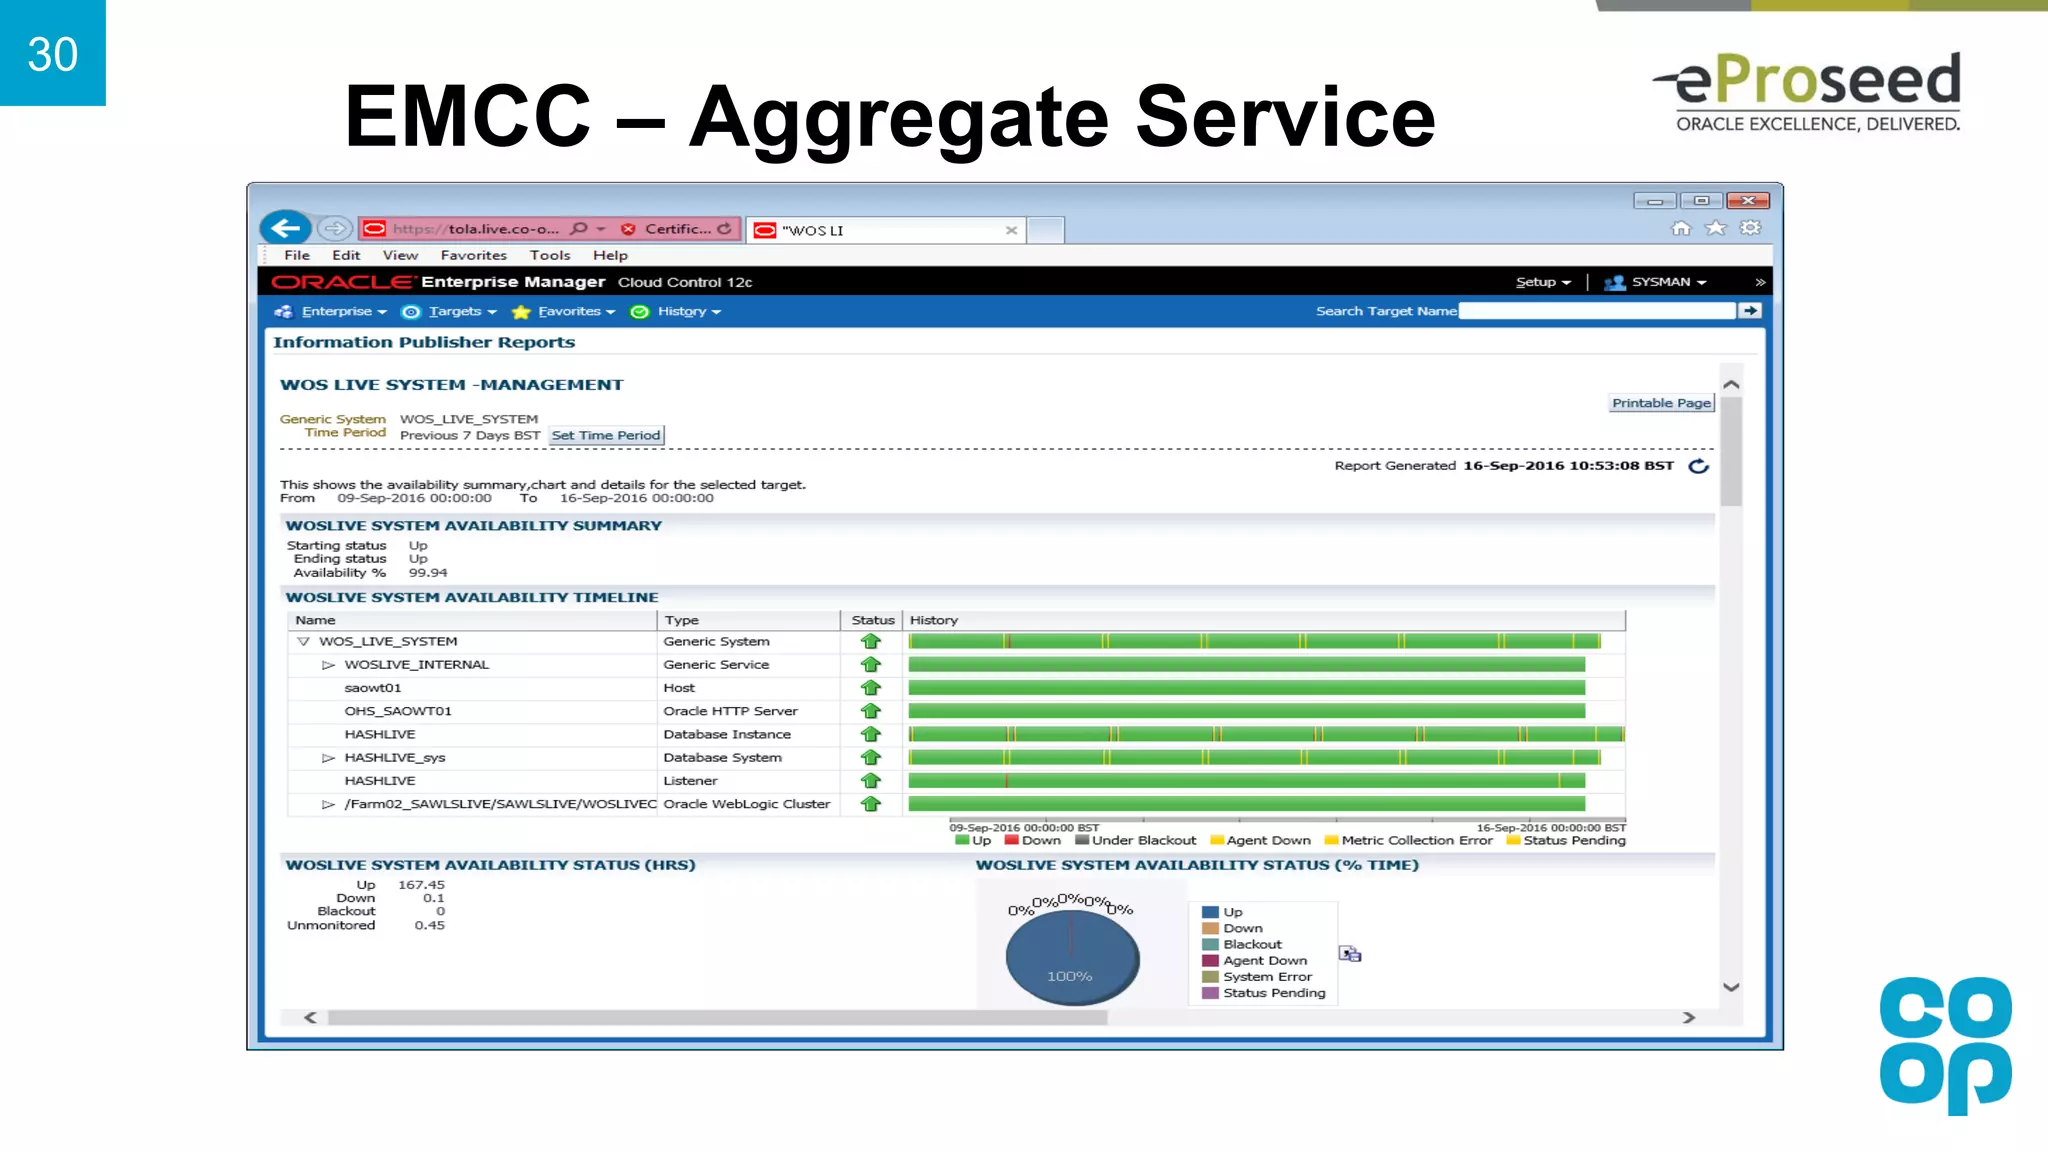Click the double chevron overflow in header
2048x1152 pixels.
click(1760, 282)
